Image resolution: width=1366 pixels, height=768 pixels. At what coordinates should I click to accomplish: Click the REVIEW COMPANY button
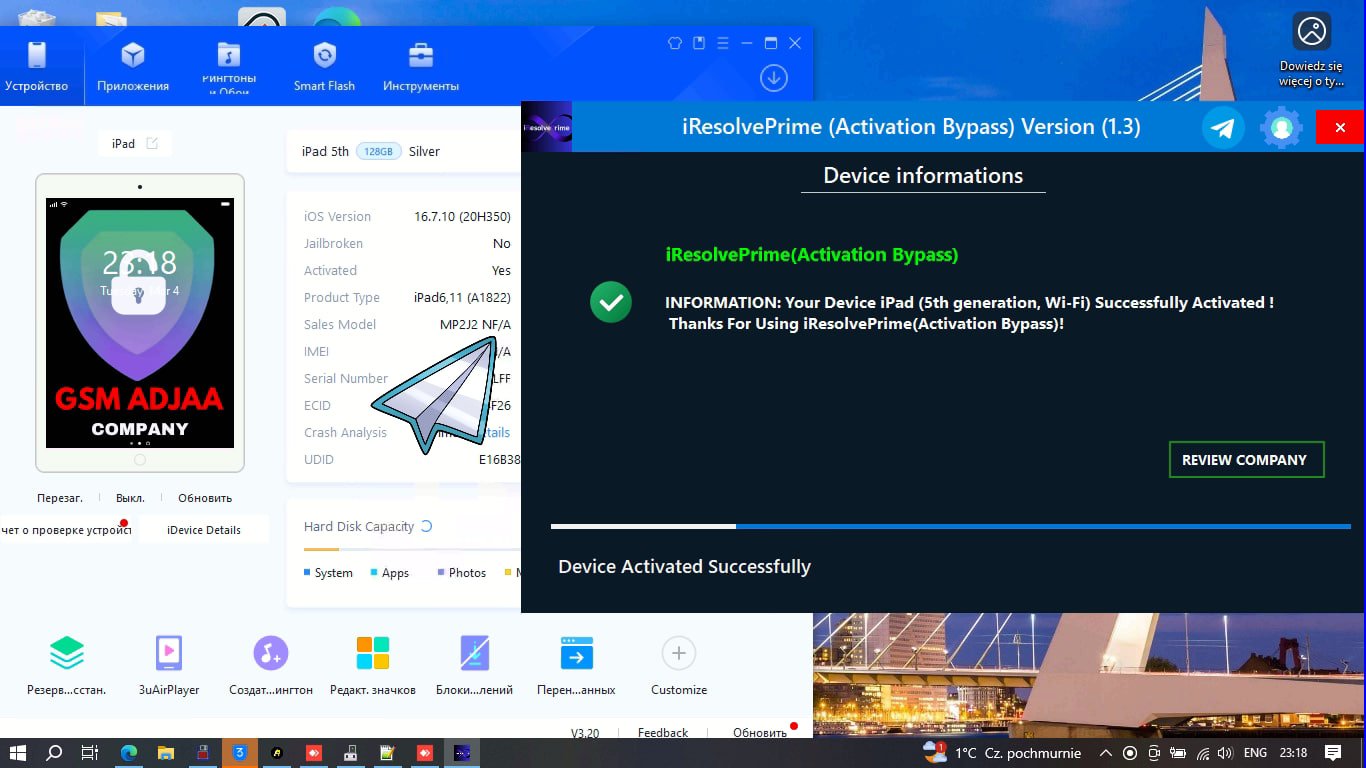(x=1246, y=460)
